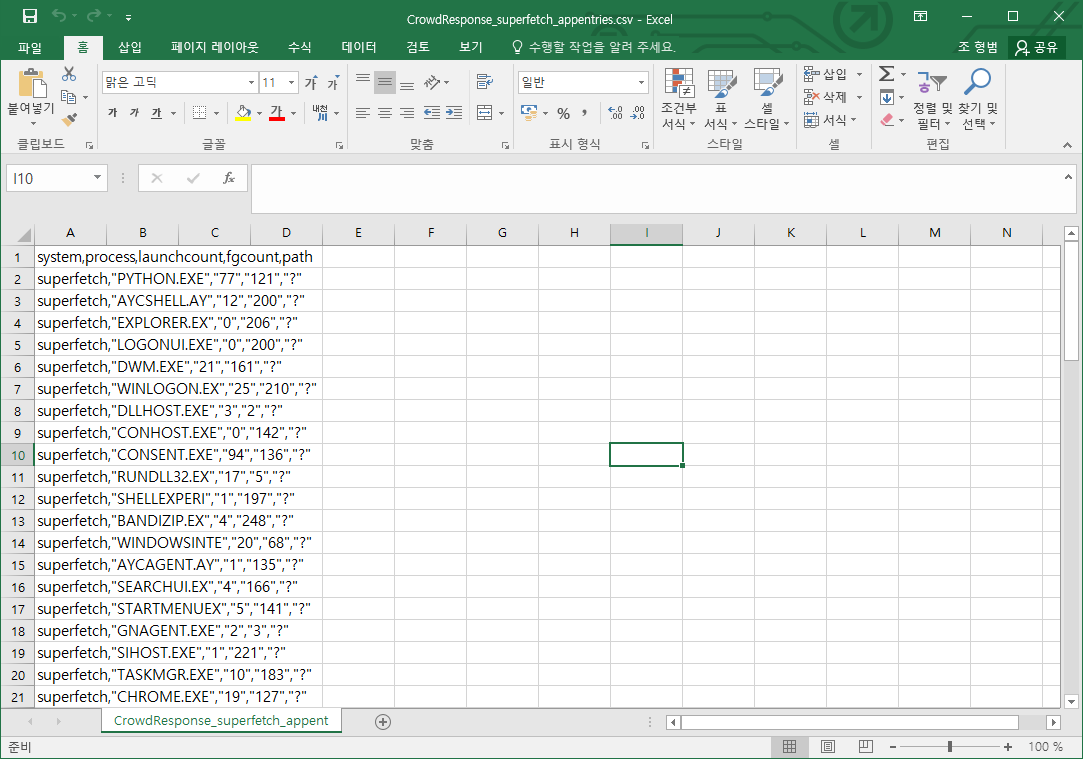Select the Format Painter brush icon
Image resolution: width=1083 pixels, height=759 pixels.
pyautogui.click(x=69, y=119)
